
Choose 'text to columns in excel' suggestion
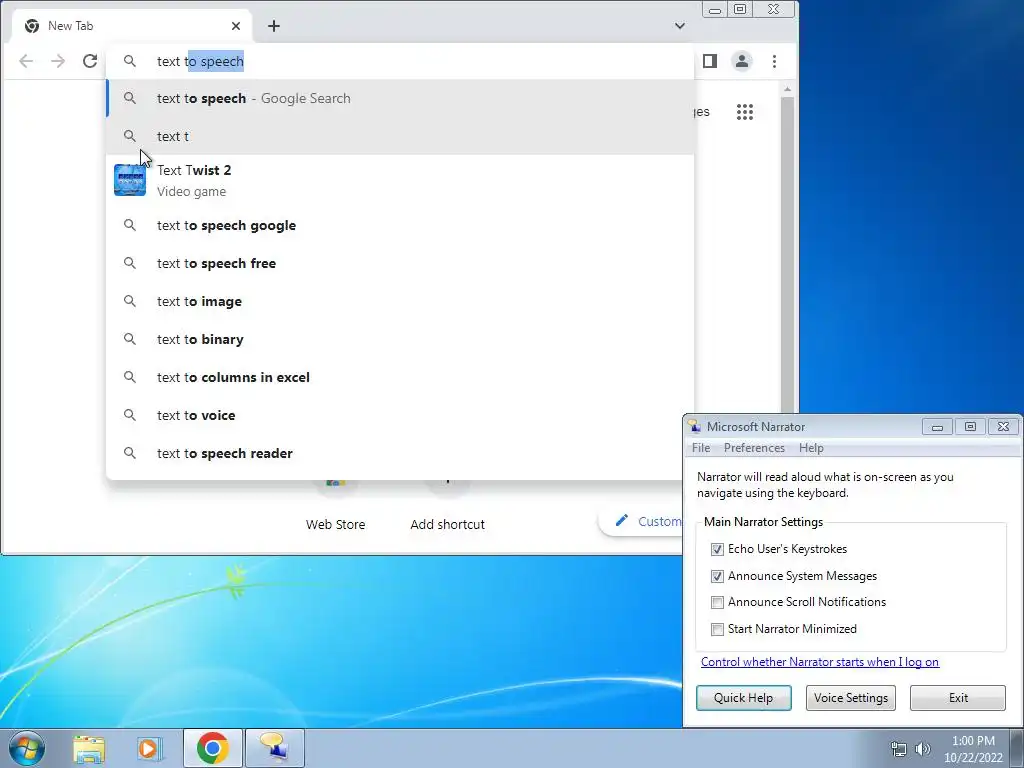pyautogui.click(x=400, y=377)
